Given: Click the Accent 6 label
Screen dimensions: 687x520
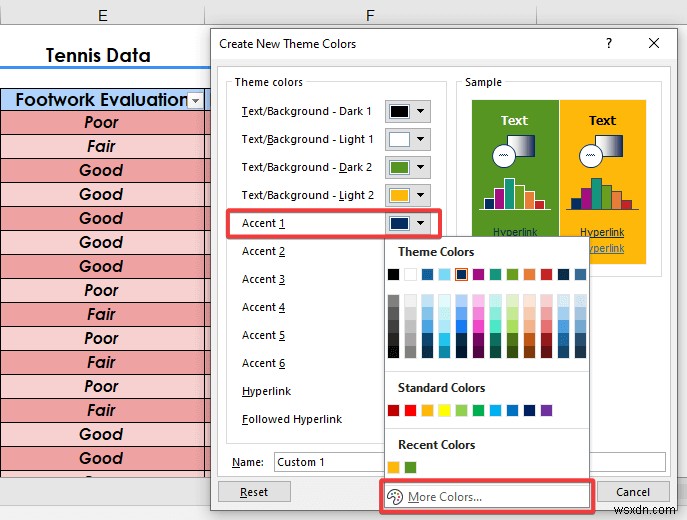Looking at the screenshot, I should coord(263,364).
